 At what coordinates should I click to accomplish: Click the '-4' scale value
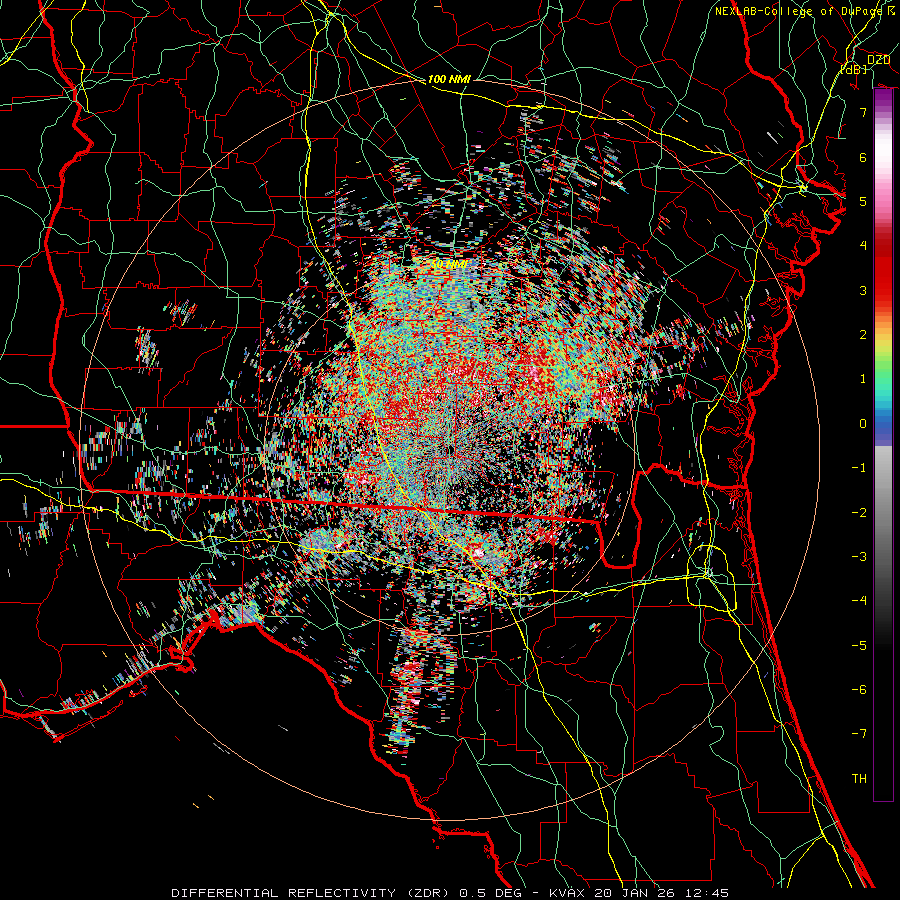[x=859, y=601]
